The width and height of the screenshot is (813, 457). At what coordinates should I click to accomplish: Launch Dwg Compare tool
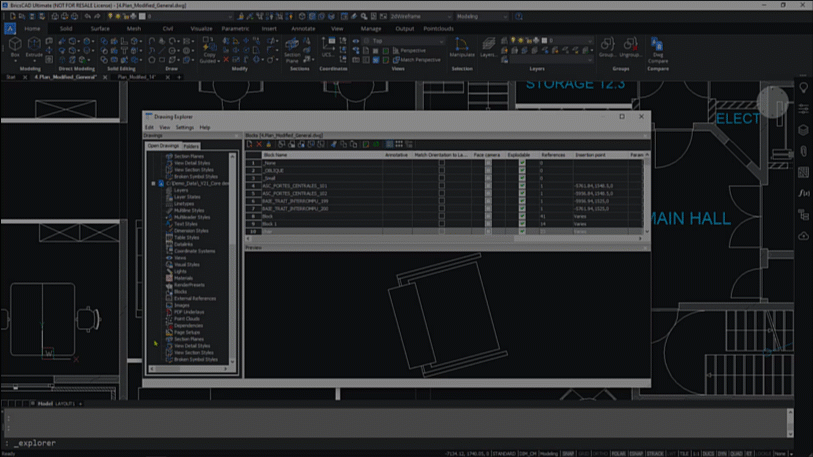tap(657, 50)
